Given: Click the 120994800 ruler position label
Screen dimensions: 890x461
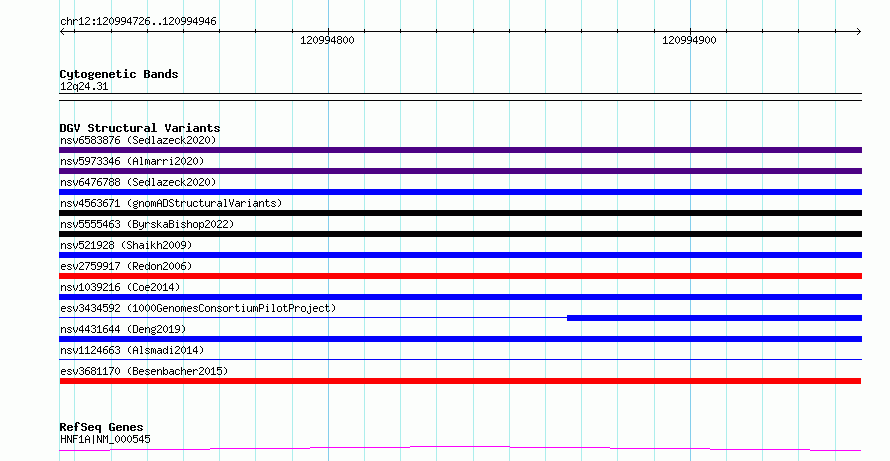Looking at the screenshot, I should tap(327, 40).
